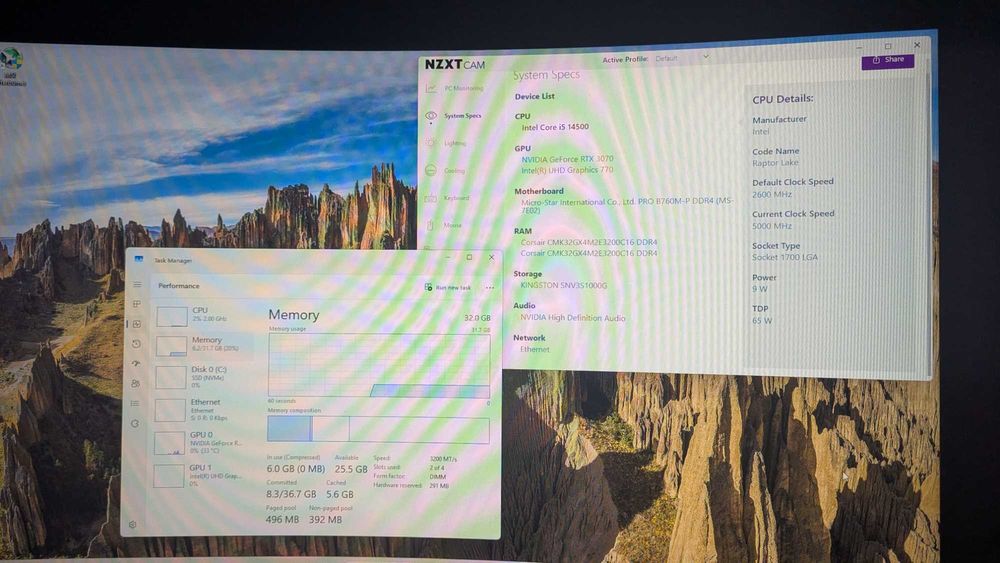This screenshot has width=1000, height=563.
Task: Click the 5.6 GB cached value
Action: [x=339, y=494]
